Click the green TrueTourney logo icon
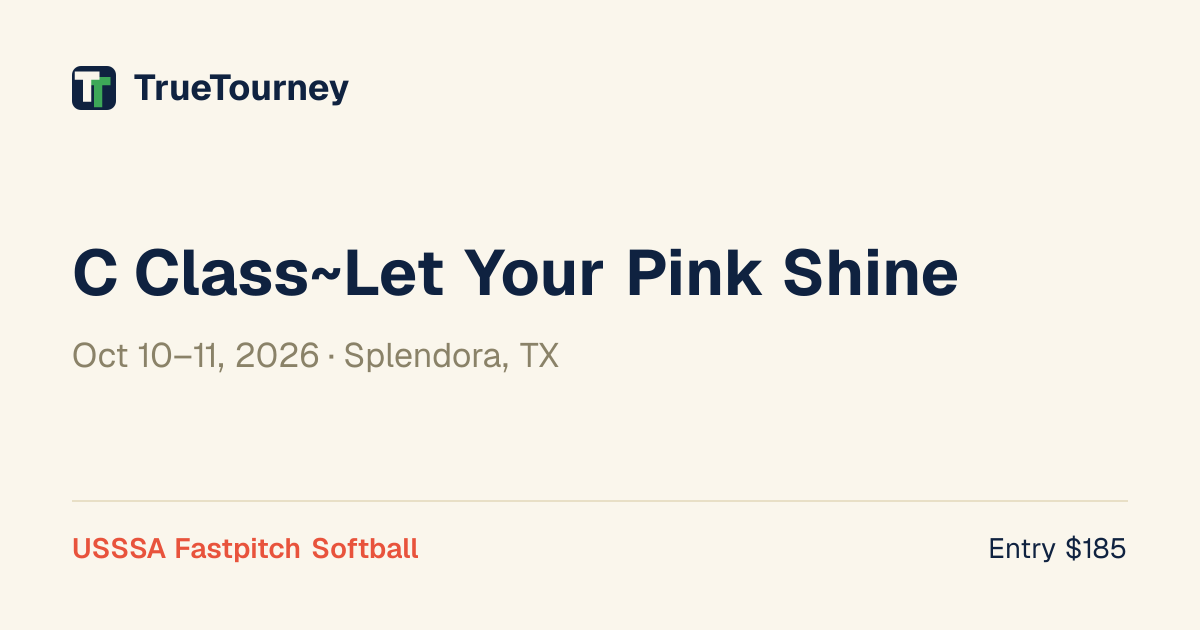This screenshot has height=630, width=1200. click(x=94, y=88)
